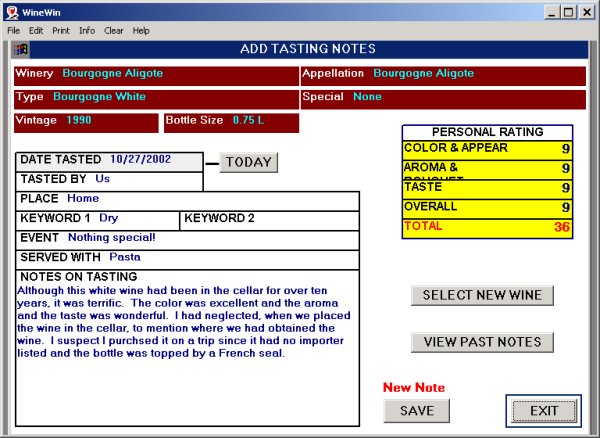Click VIEW PAST NOTES button

coord(482,342)
